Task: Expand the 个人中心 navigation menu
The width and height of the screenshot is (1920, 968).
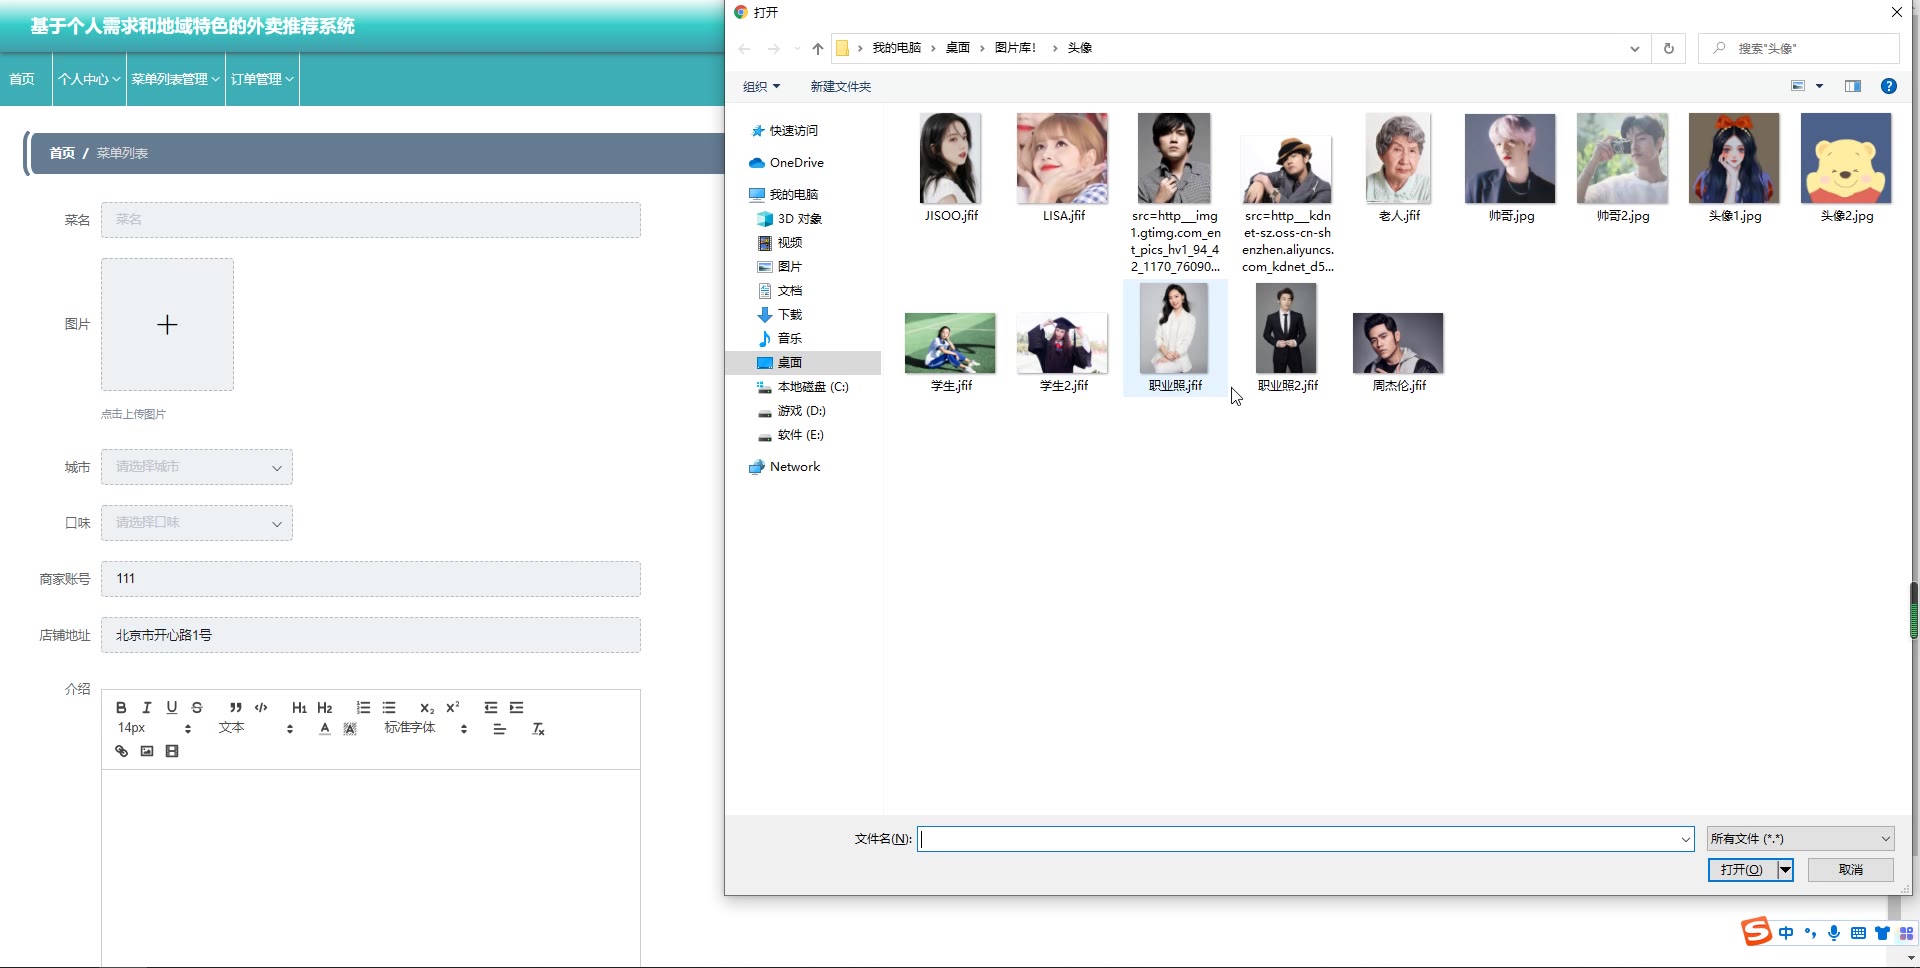Action: tap(88, 79)
